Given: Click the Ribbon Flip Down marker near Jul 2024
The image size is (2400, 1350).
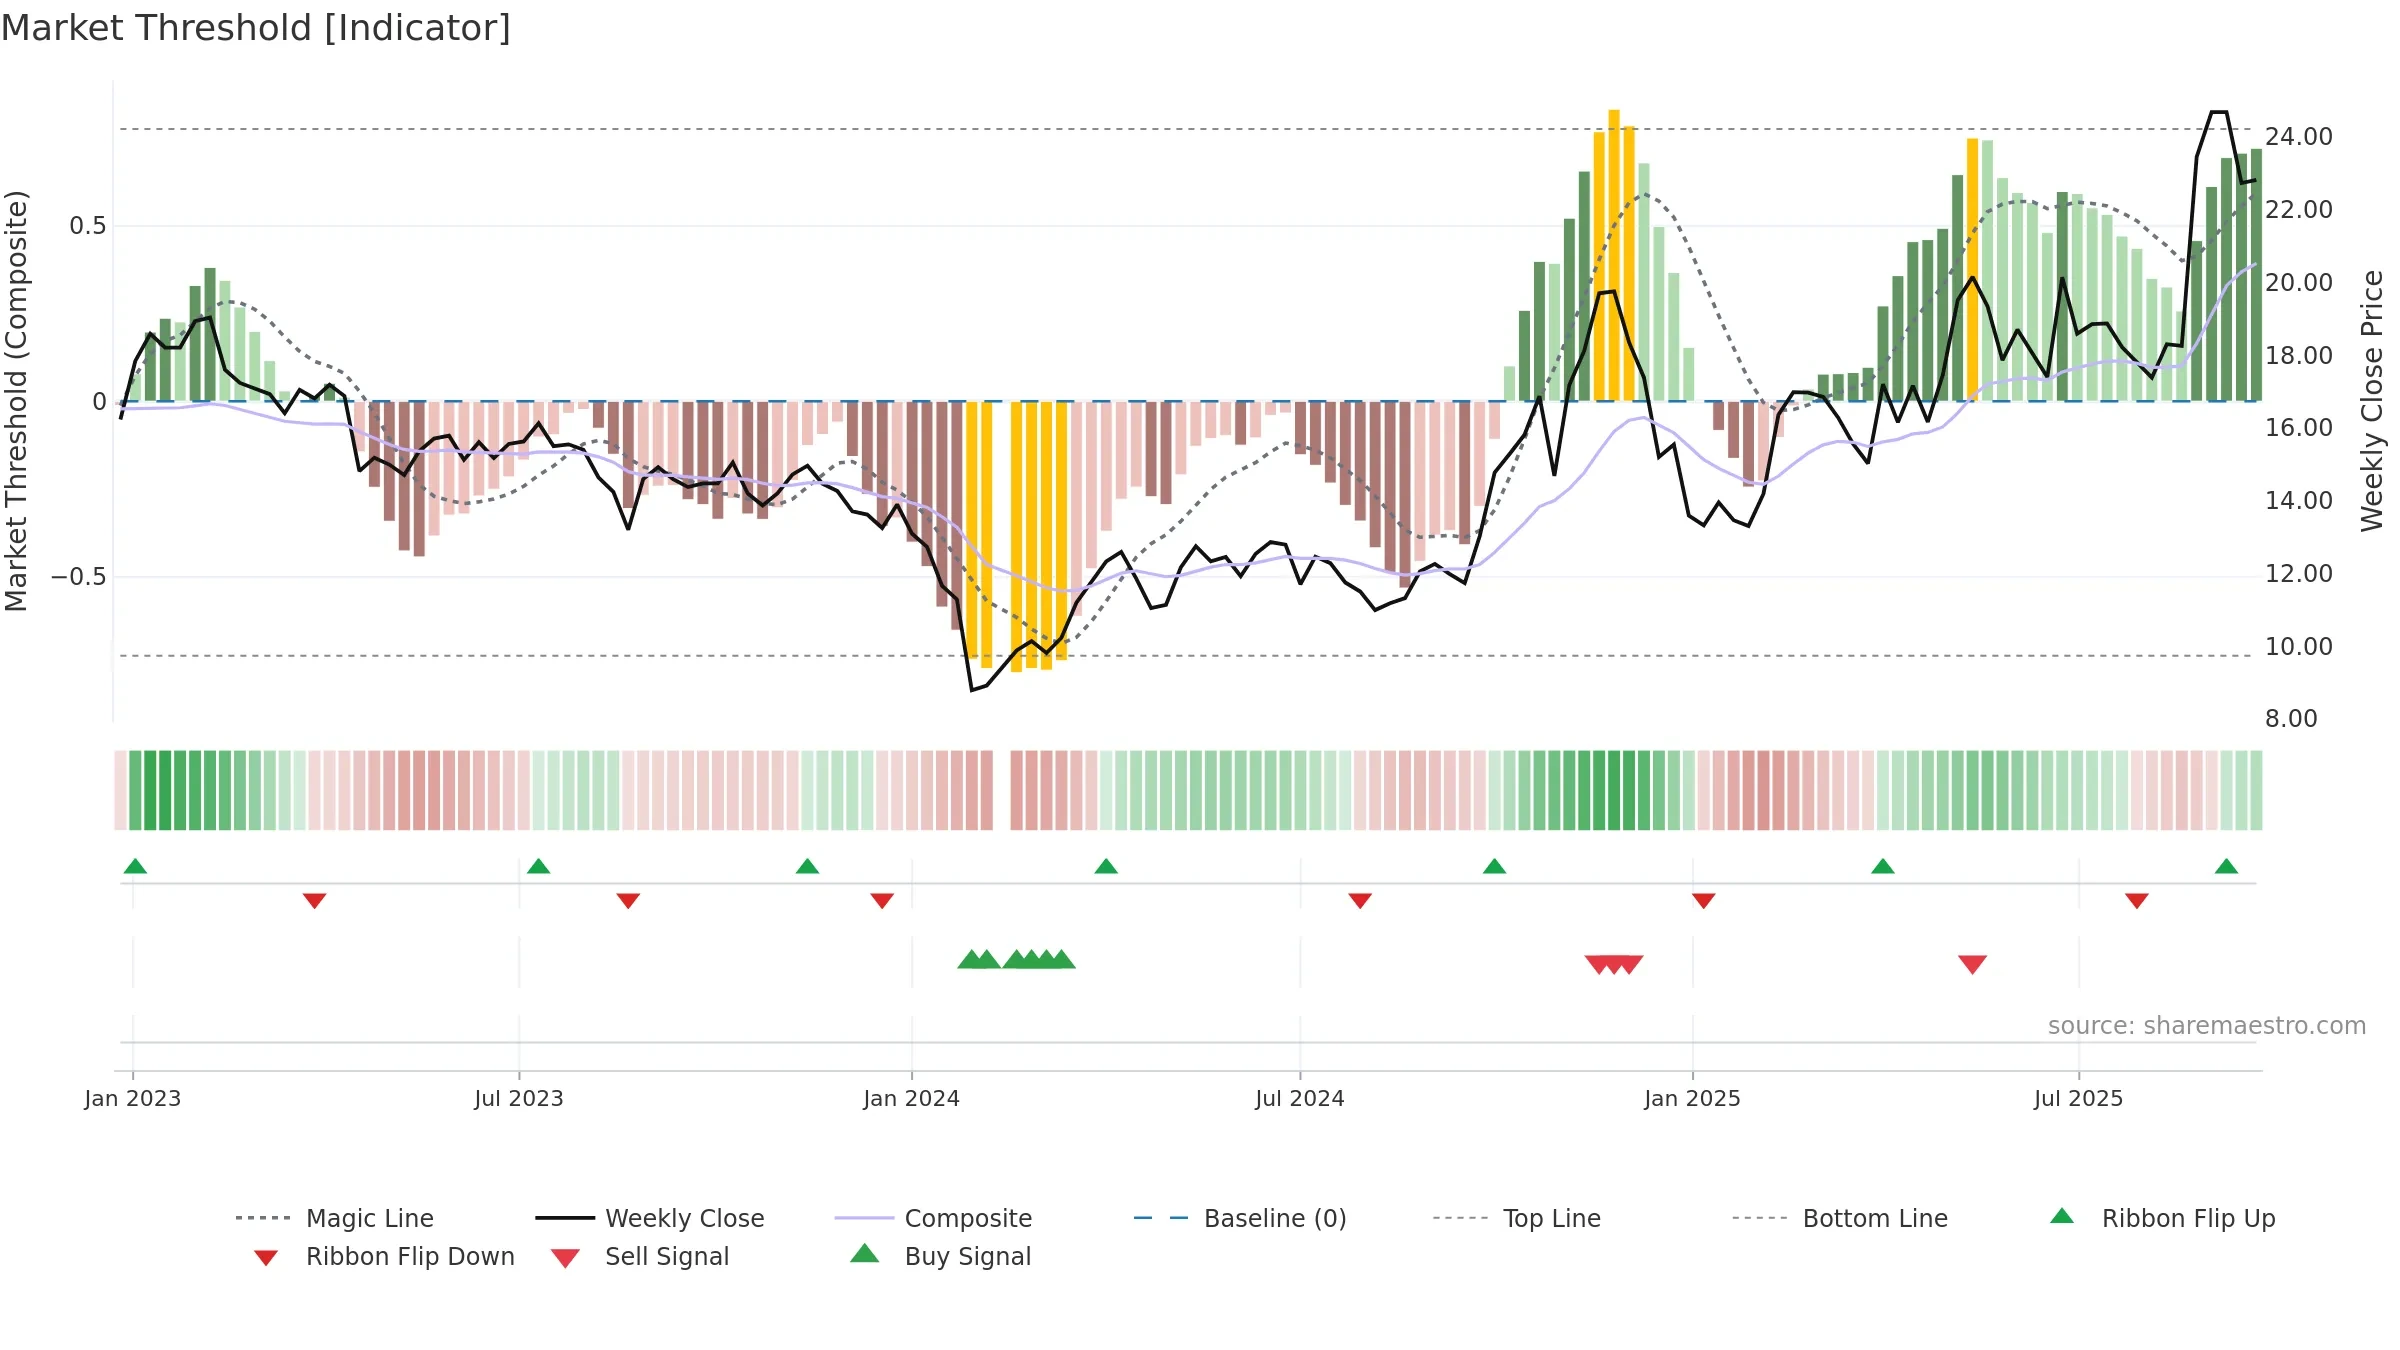Looking at the screenshot, I should [1360, 901].
